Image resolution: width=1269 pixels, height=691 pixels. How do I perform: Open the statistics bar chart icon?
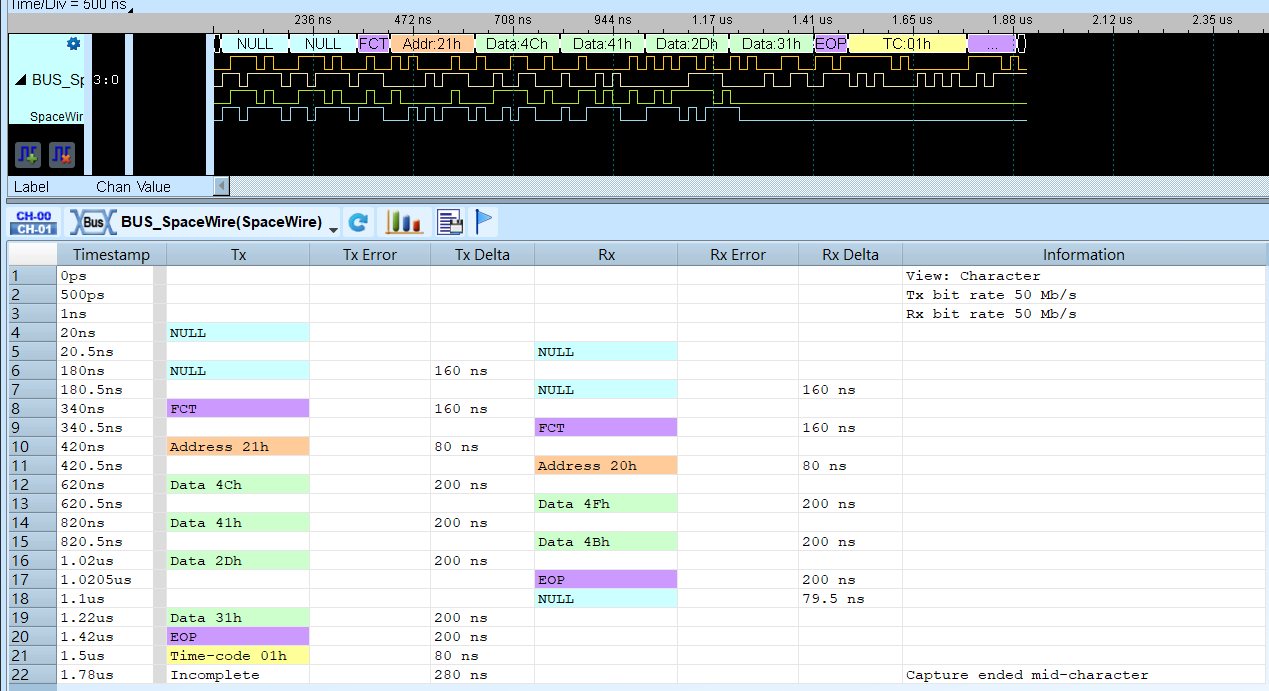(x=404, y=222)
